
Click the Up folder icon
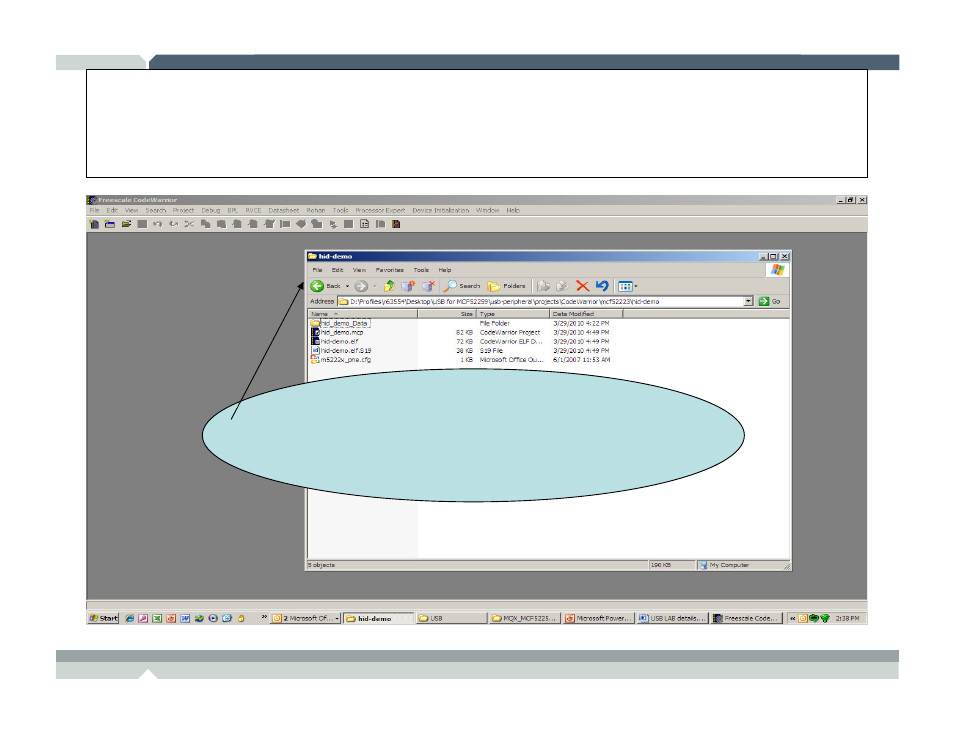pyautogui.click(x=389, y=286)
